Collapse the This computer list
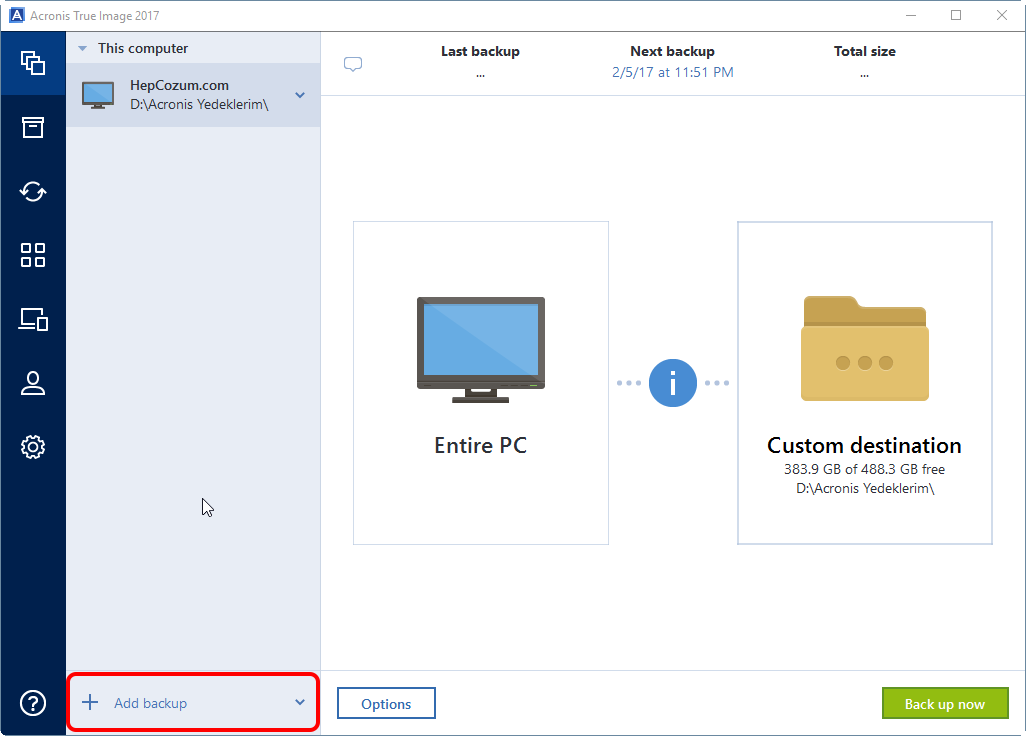Image resolution: width=1026 pixels, height=736 pixels. [x=82, y=48]
